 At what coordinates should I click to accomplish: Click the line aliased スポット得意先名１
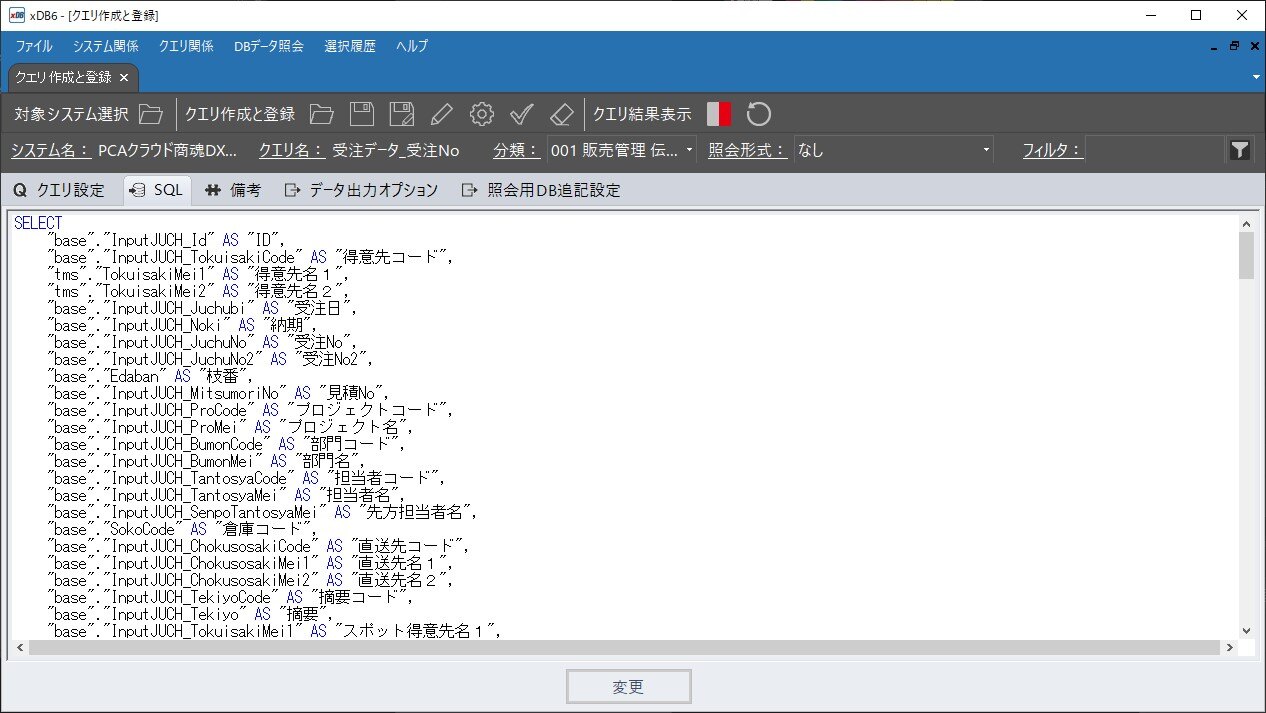point(273,631)
